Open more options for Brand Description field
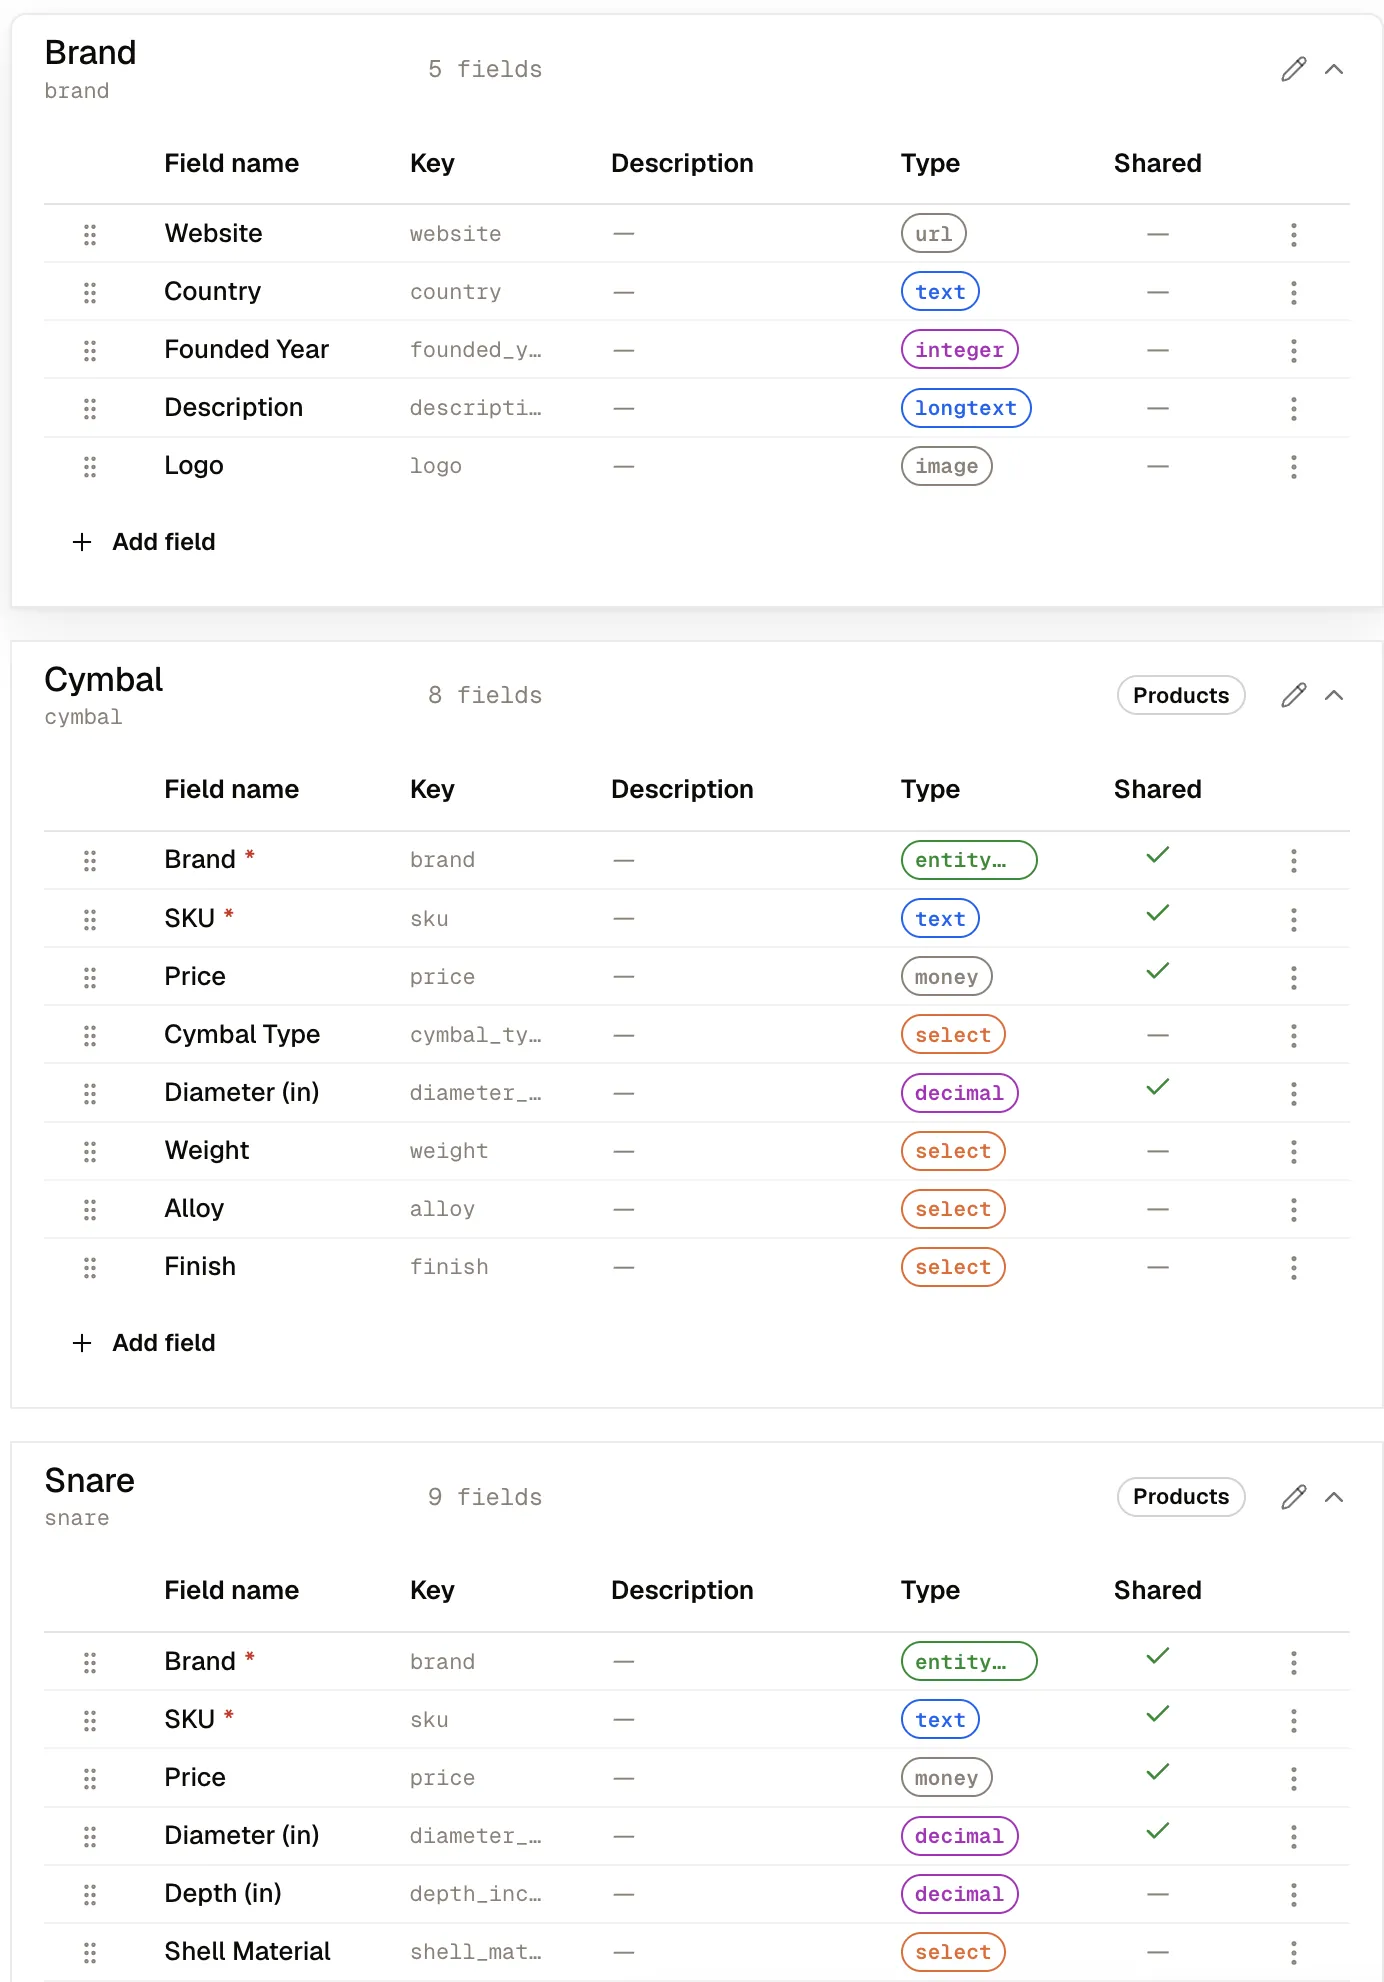This screenshot has height=1982, width=1384. [x=1294, y=408]
